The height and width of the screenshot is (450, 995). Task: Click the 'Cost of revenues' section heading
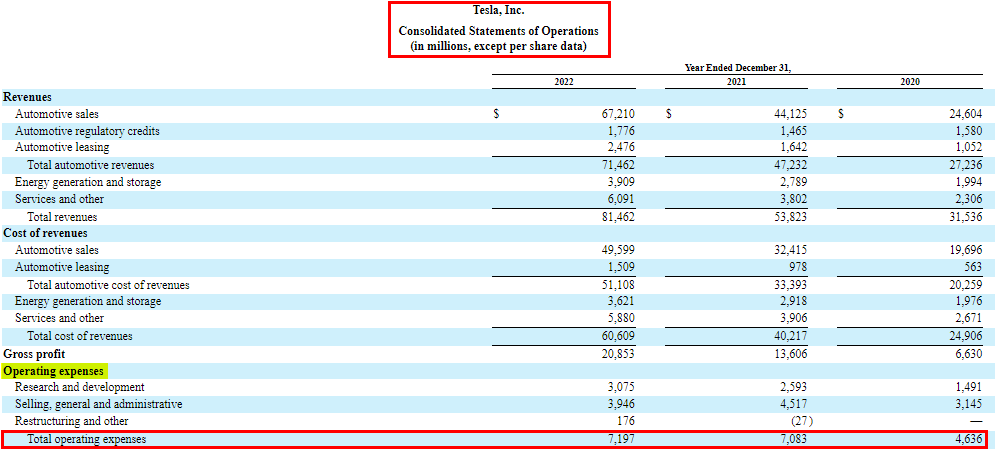tap(45, 233)
